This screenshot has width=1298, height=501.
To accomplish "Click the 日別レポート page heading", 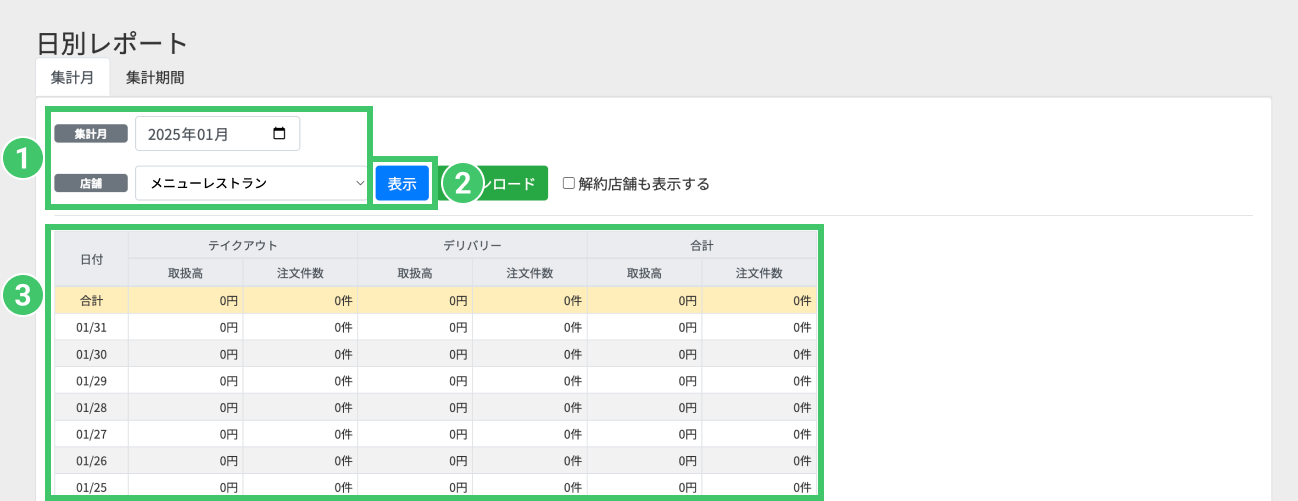I will (x=112, y=43).
